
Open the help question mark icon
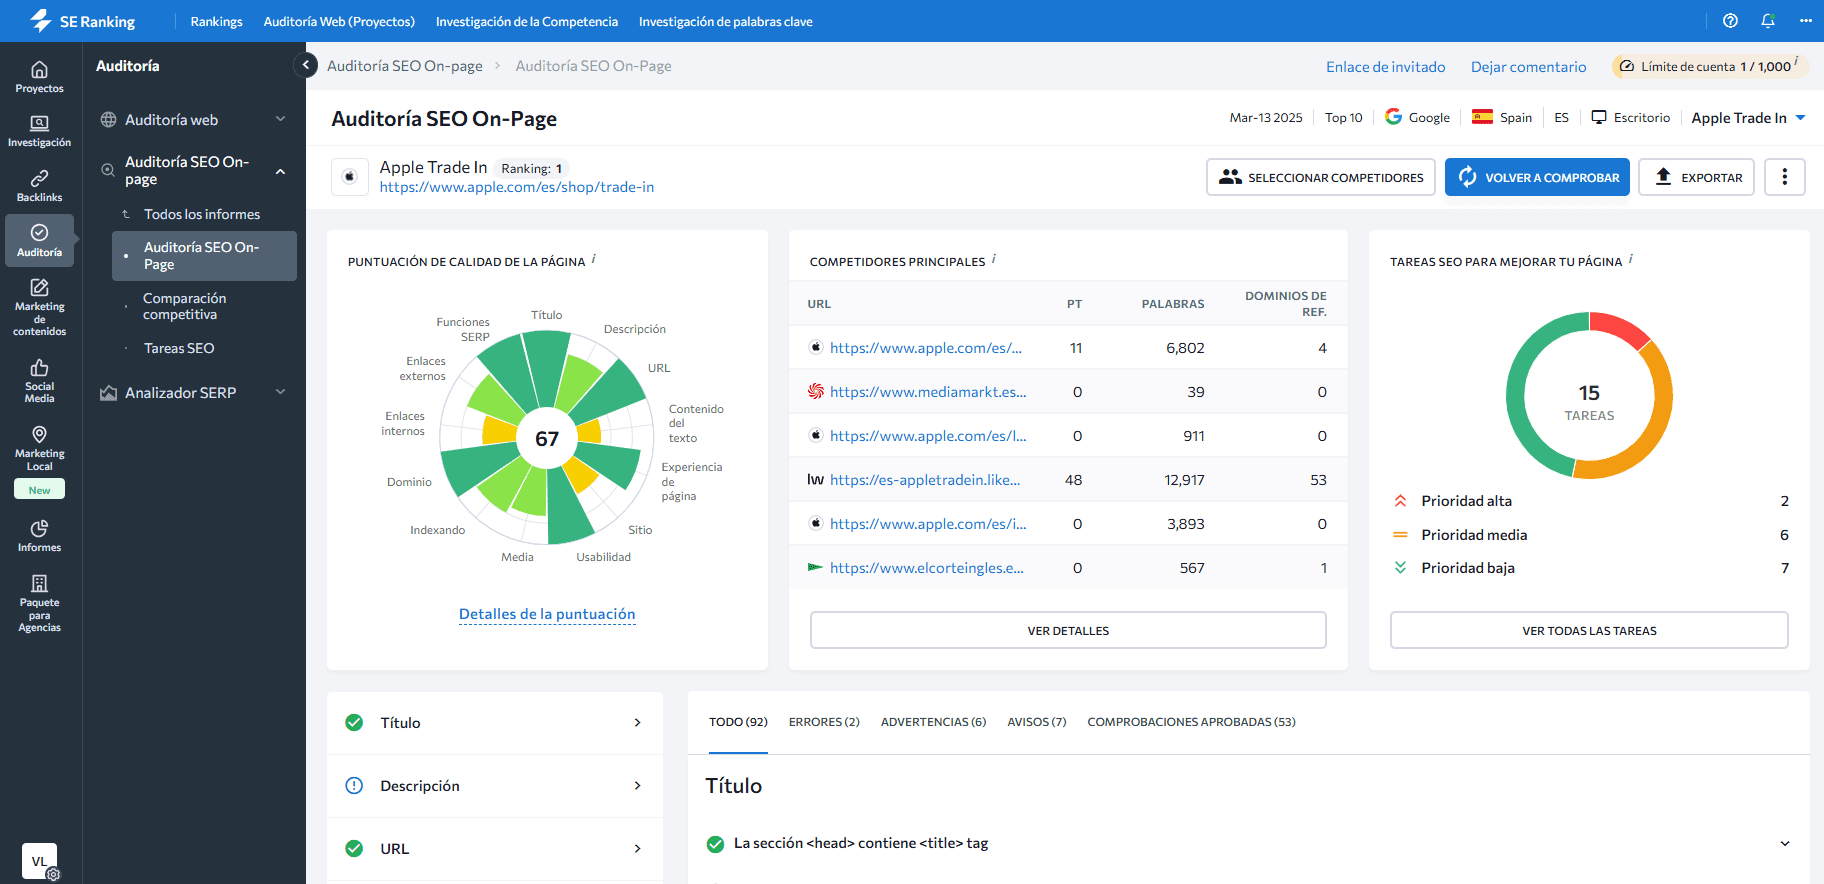tap(1730, 21)
